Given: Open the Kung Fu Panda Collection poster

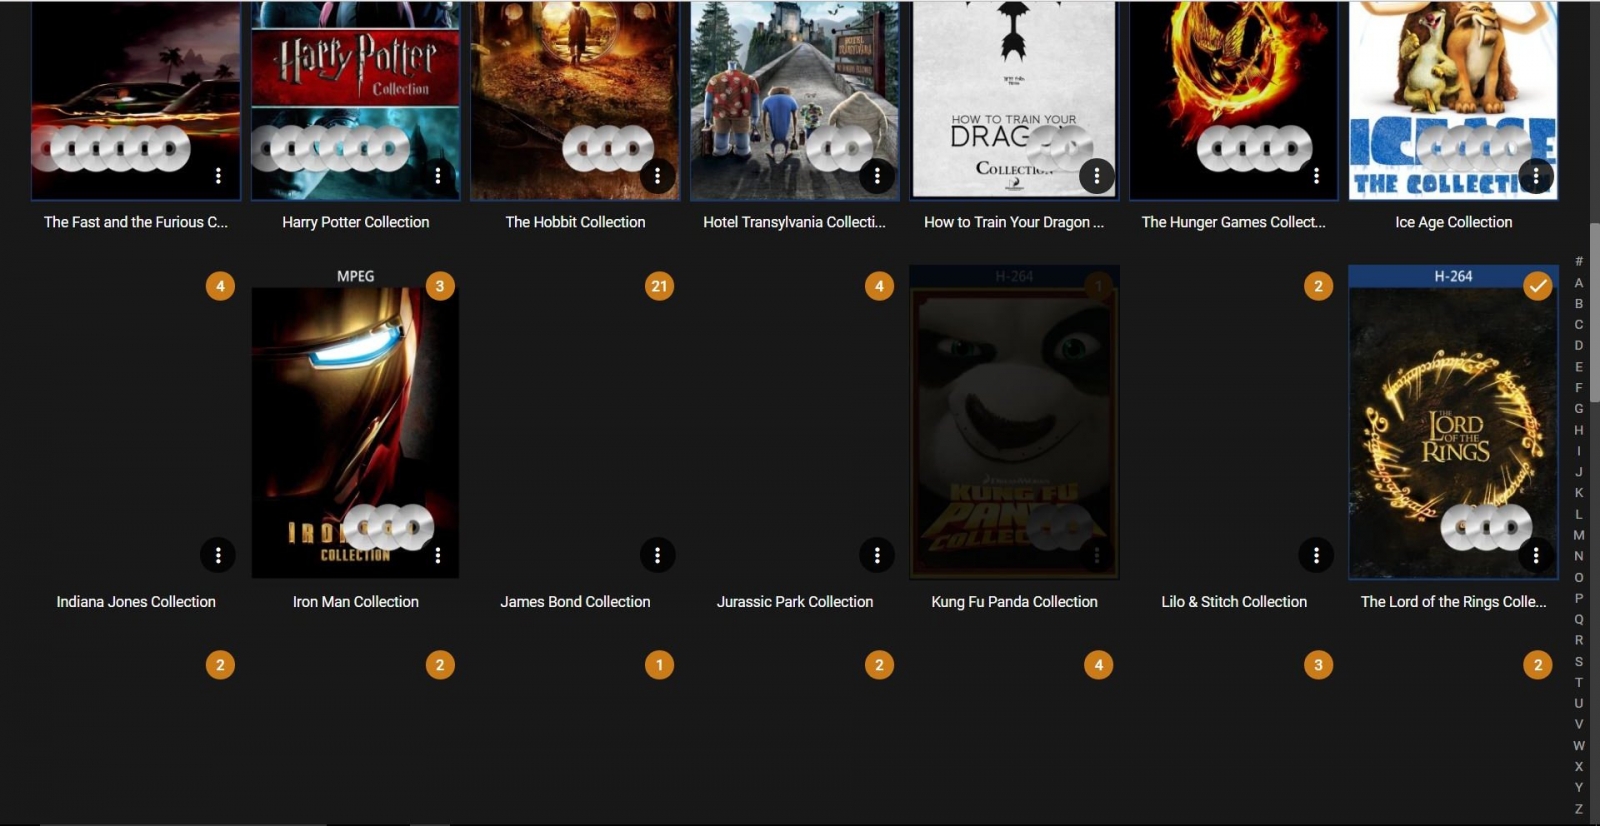Looking at the screenshot, I should click(1014, 420).
